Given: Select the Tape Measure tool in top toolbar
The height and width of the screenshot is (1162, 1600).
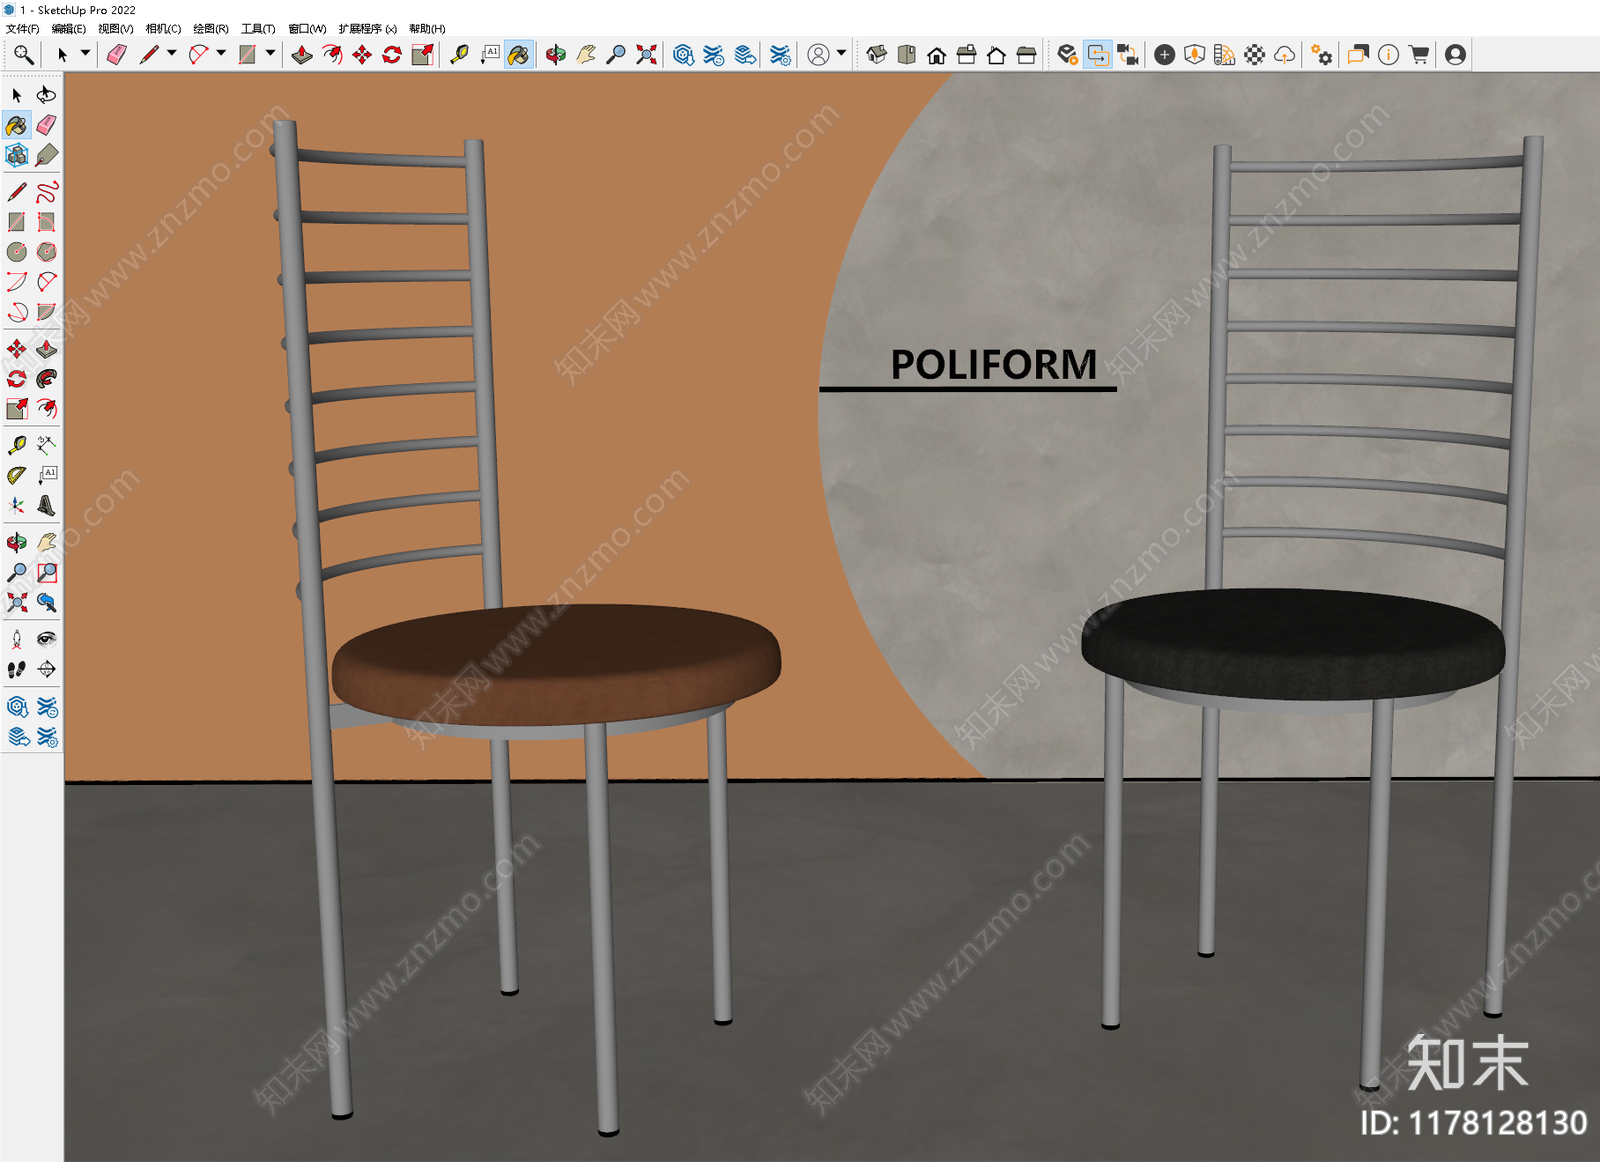Looking at the screenshot, I should (459, 55).
